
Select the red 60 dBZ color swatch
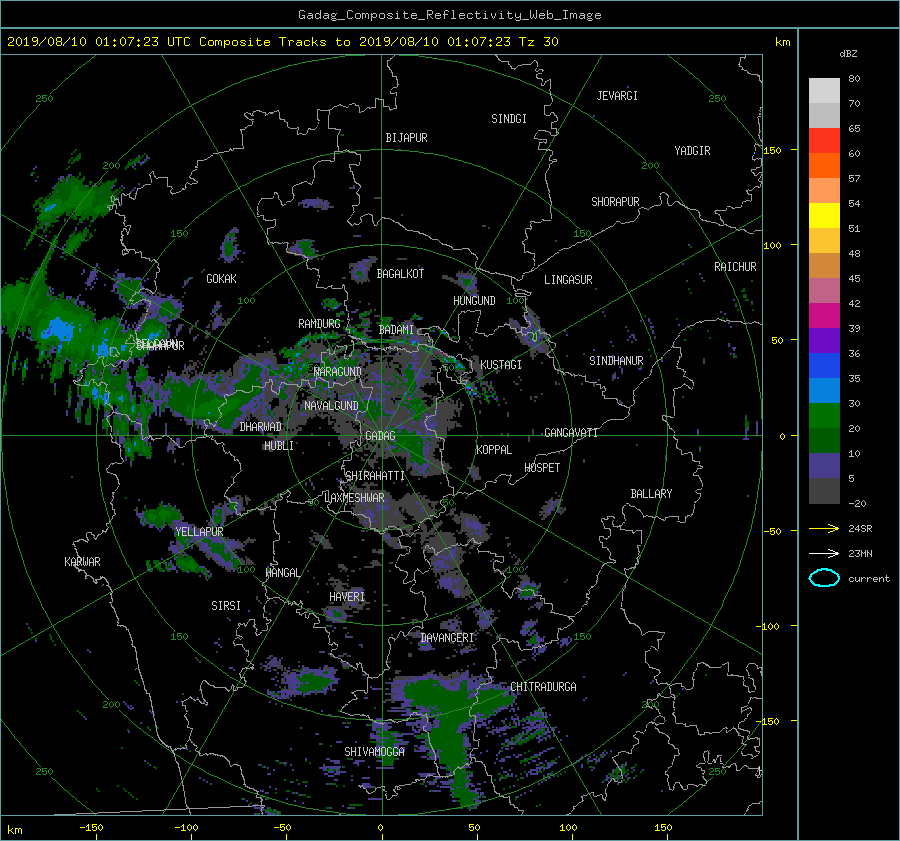click(824, 141)
